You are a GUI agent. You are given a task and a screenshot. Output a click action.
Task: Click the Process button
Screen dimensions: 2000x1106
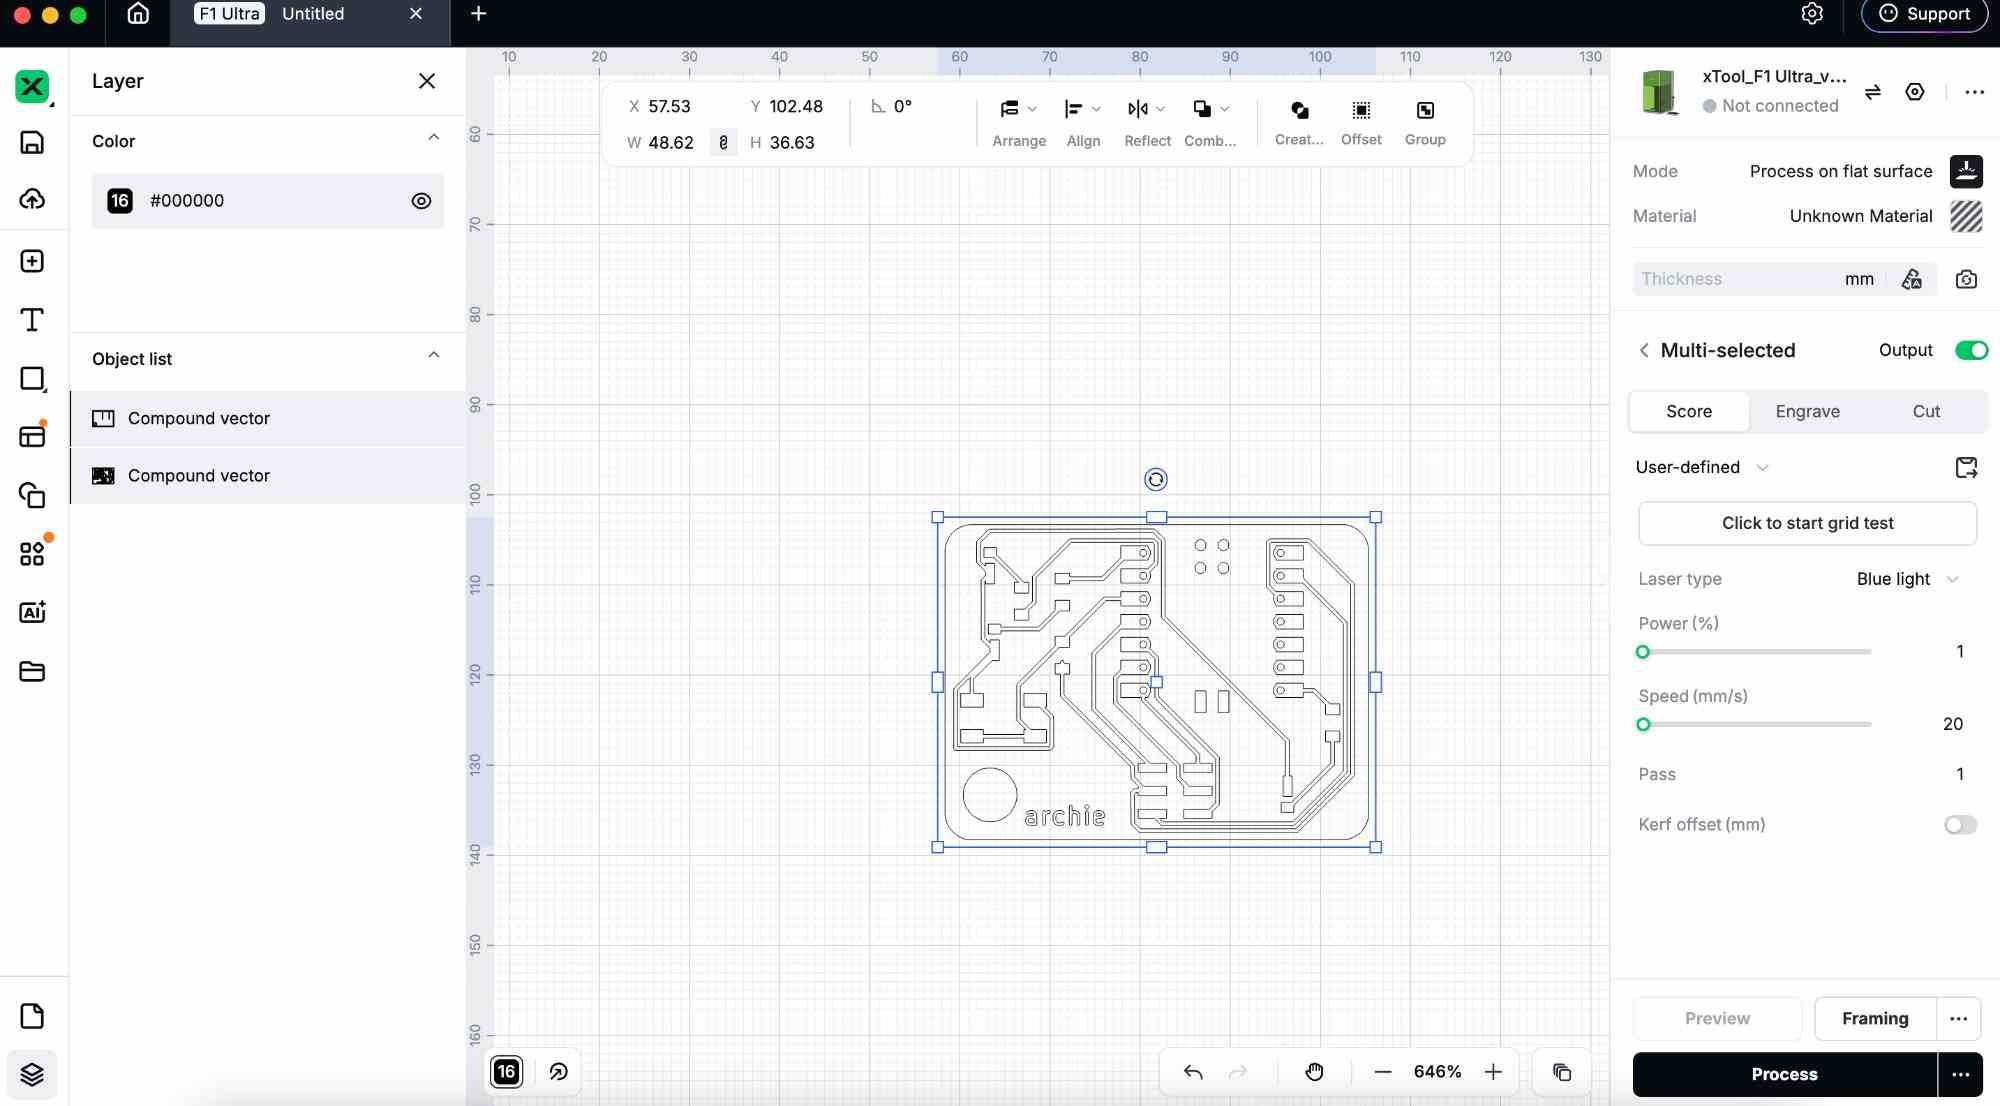point(1784,1074)
